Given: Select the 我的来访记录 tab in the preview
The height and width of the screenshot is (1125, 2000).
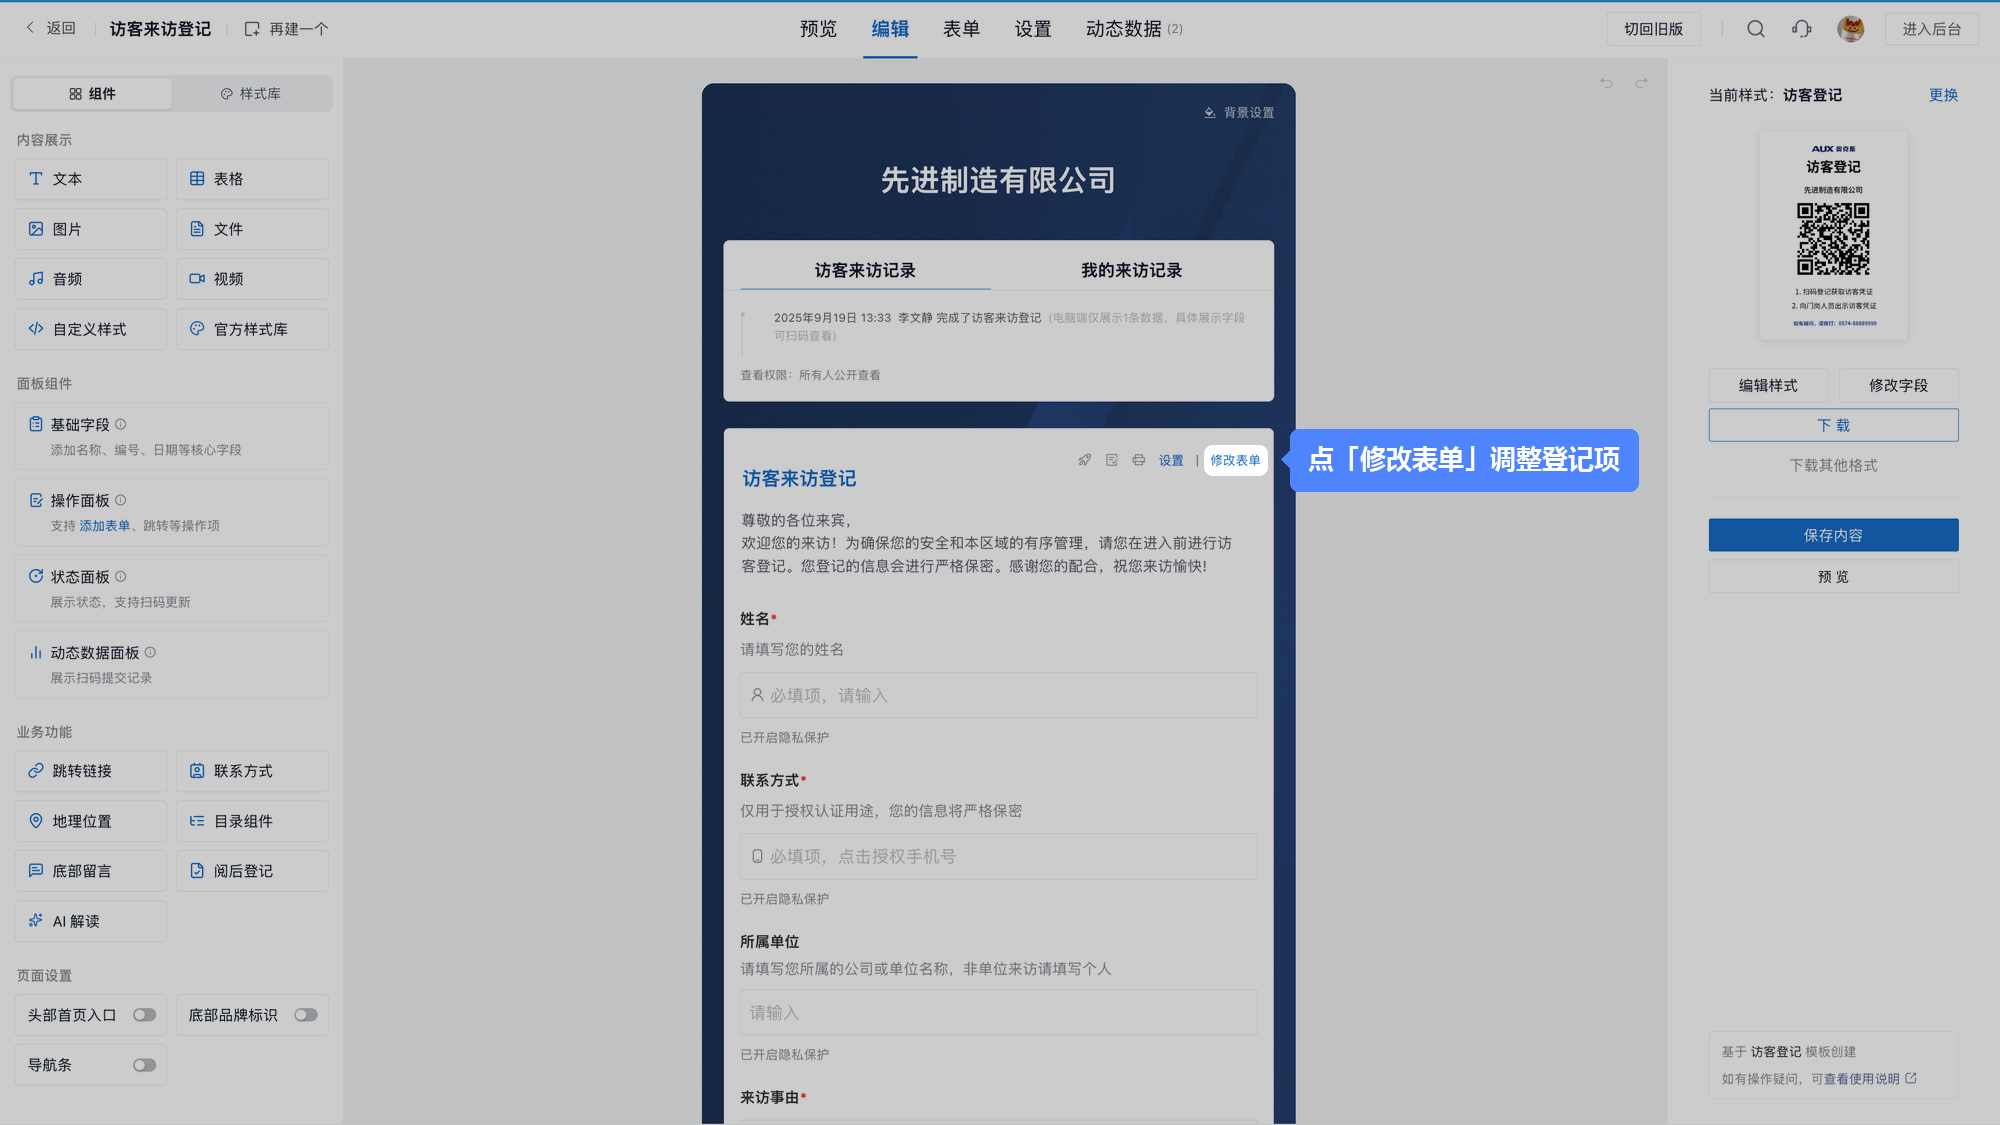Looking at the screenshot, I should tap(1131, 271).
